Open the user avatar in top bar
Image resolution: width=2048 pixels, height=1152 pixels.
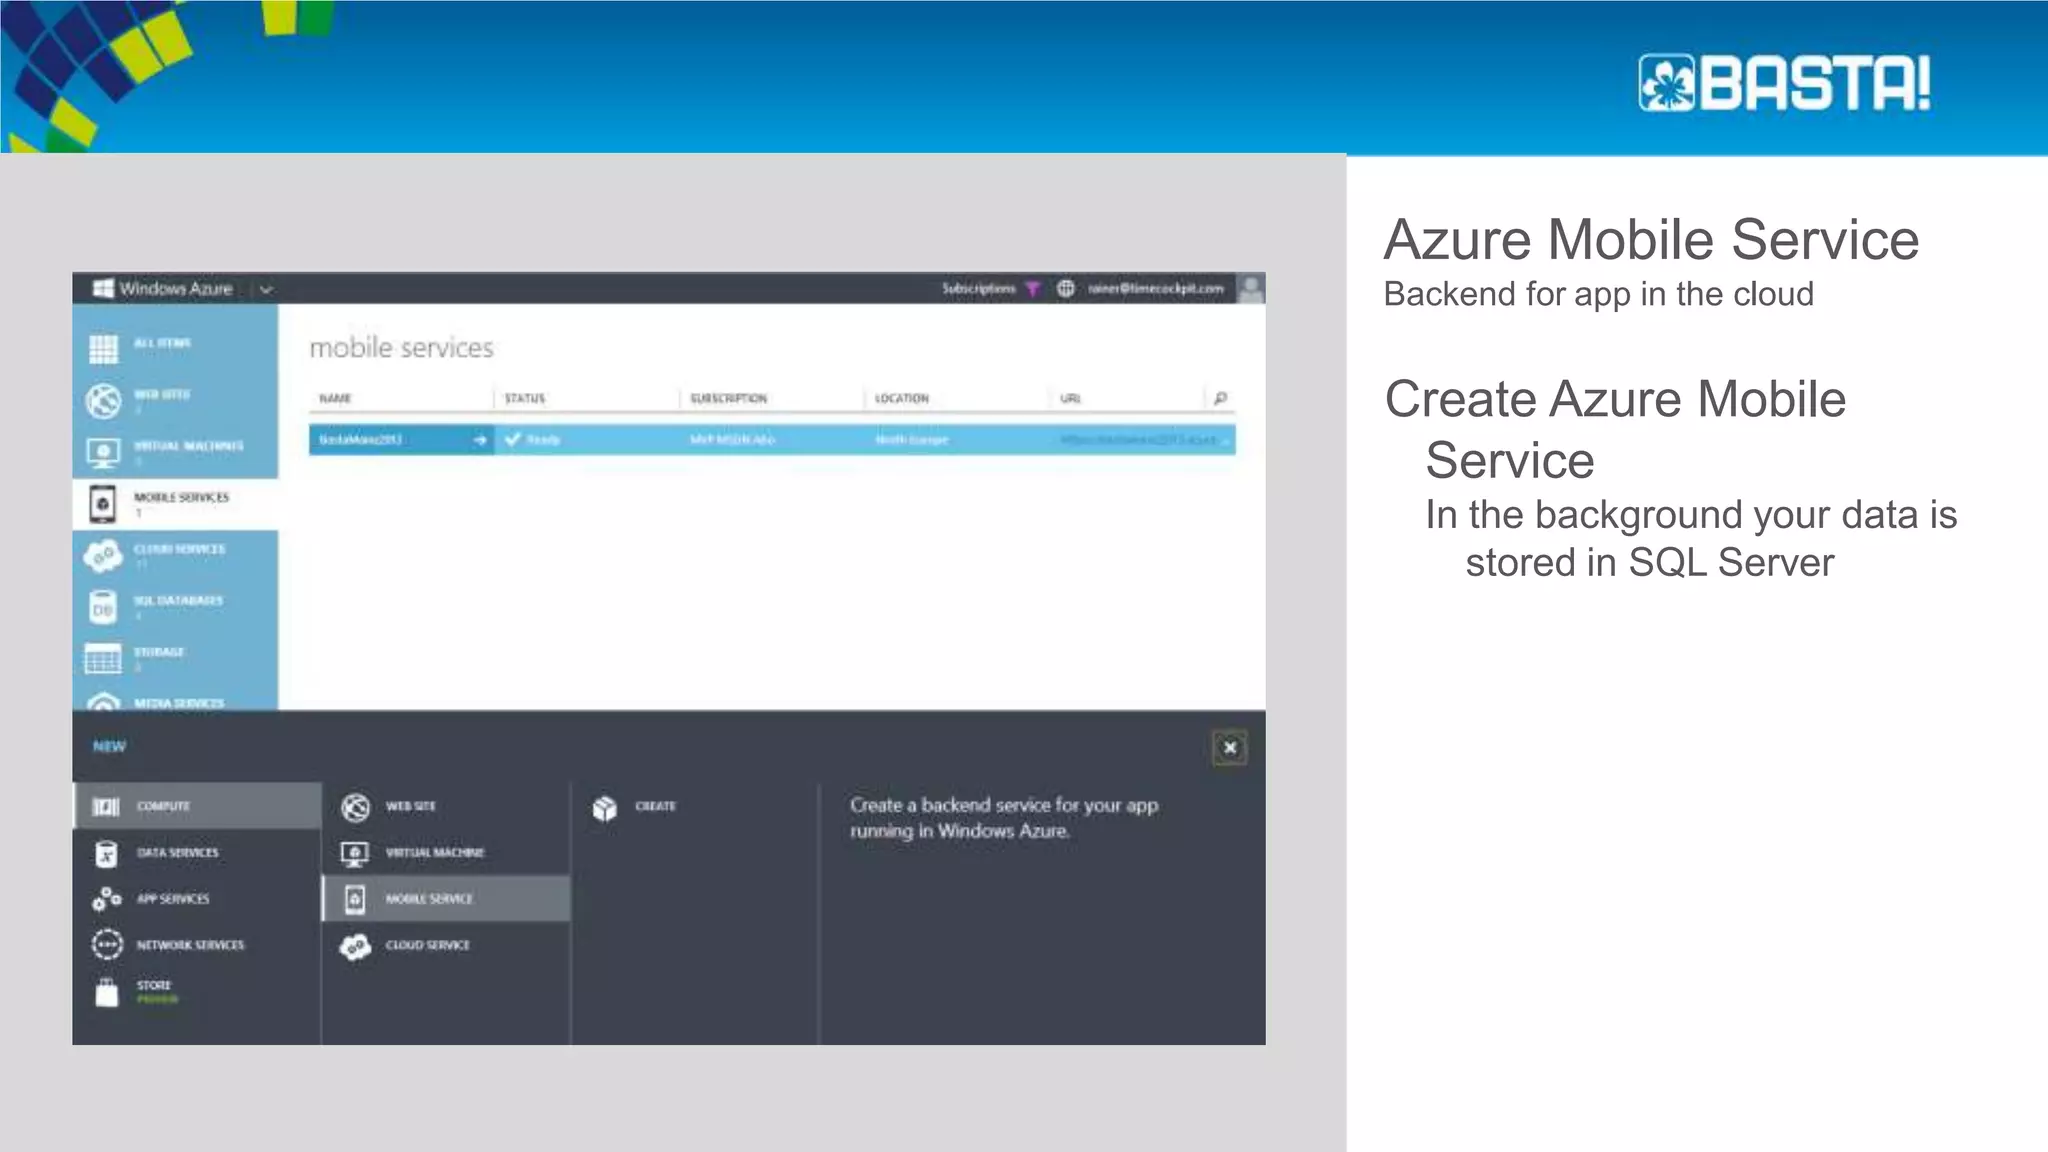click(x=1251, y=289)
